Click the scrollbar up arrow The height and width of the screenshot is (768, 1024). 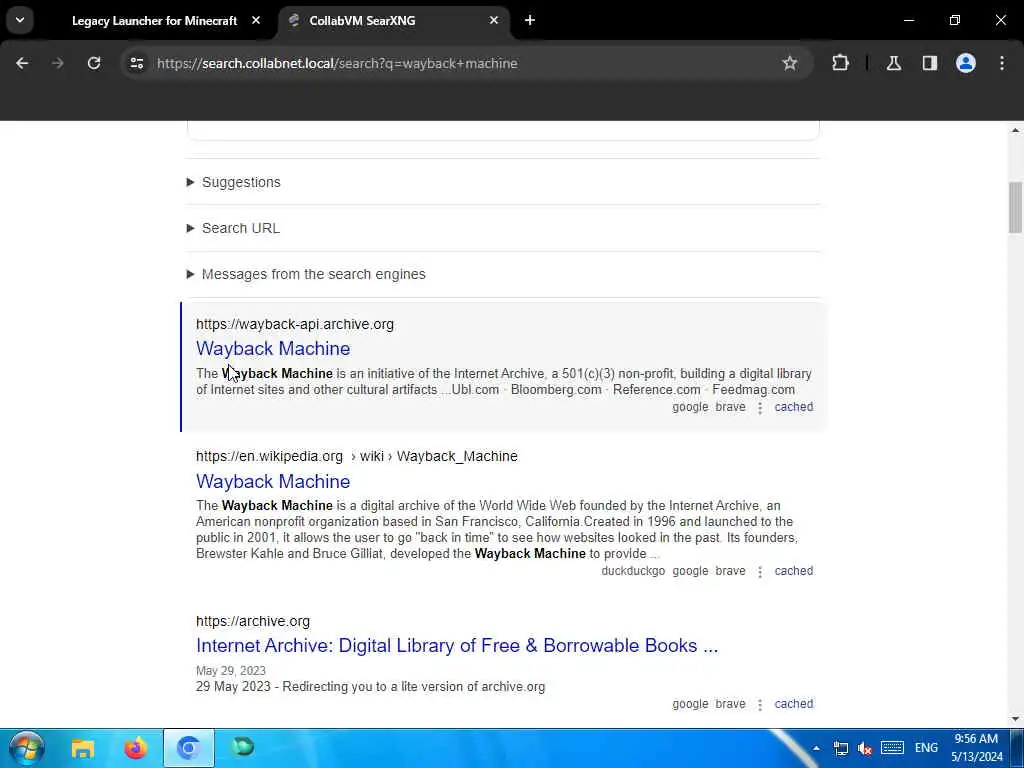(1015, 131)
